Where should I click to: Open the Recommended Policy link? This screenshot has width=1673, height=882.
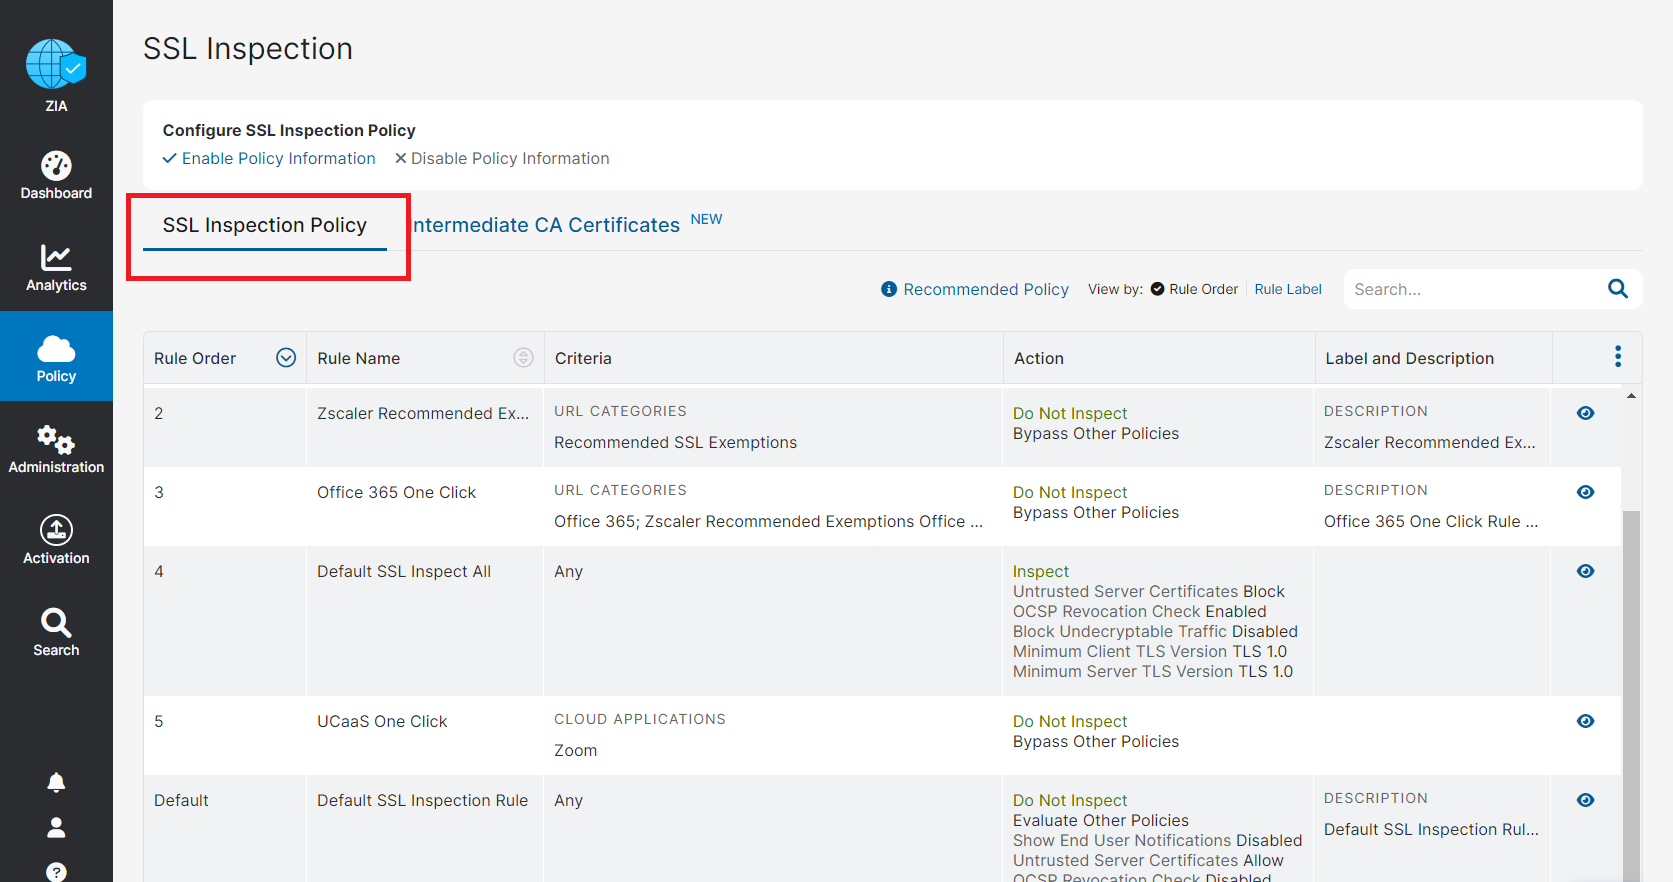(986, 289)
